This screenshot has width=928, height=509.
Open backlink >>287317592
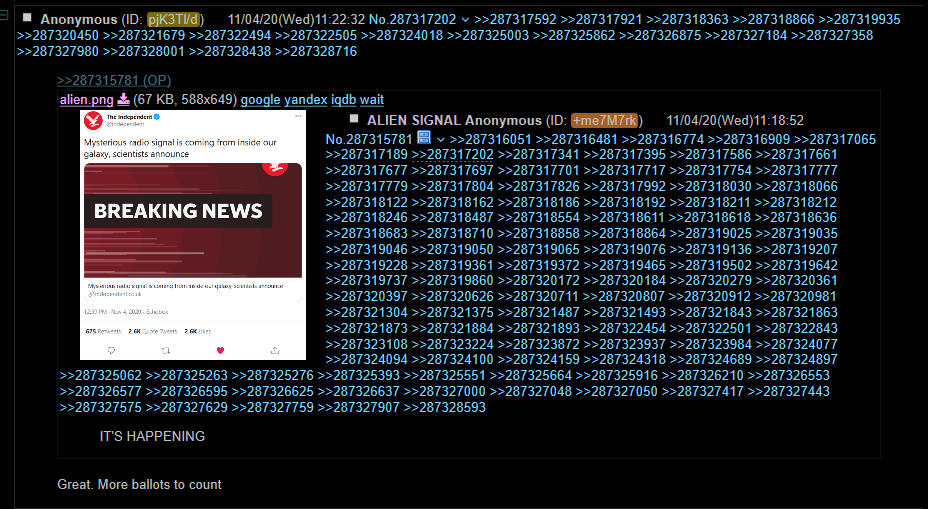pyautogui.click(x=515, y=20)
